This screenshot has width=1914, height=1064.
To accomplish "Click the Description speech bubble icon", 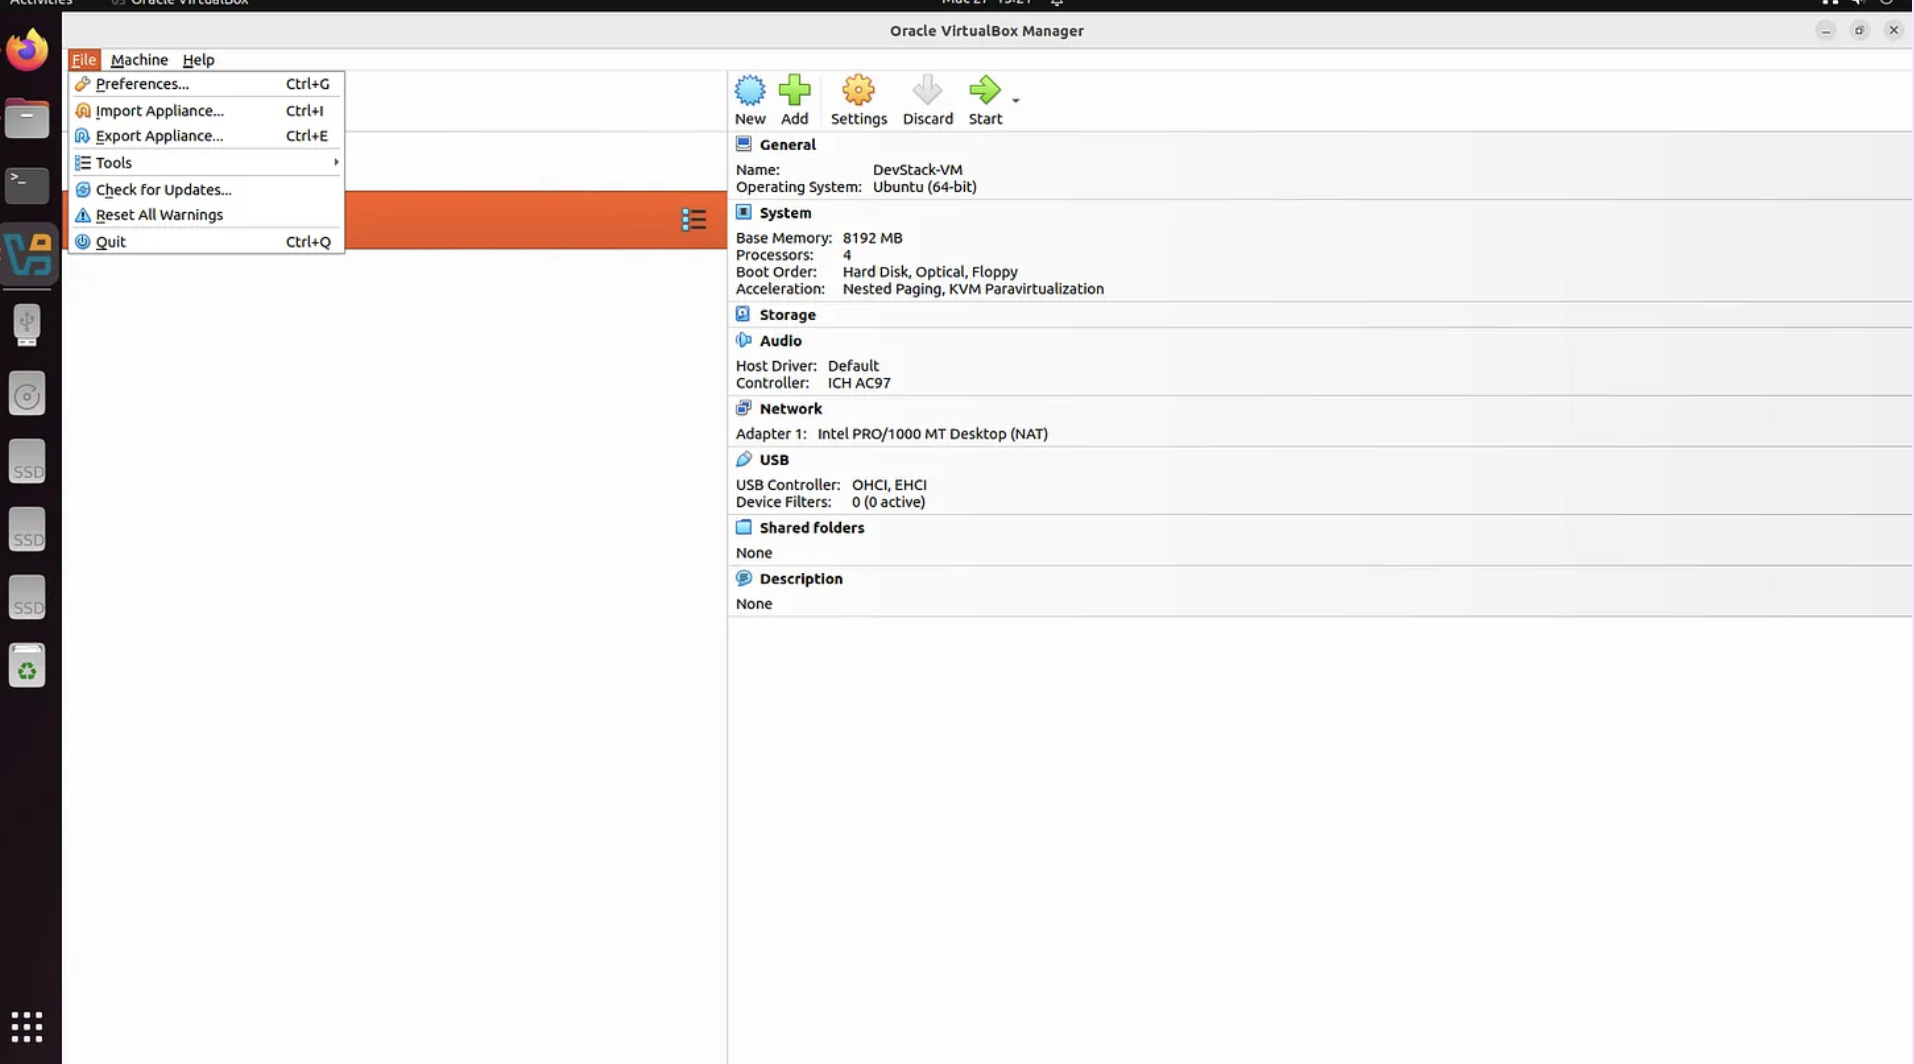I will pos(743,578).
